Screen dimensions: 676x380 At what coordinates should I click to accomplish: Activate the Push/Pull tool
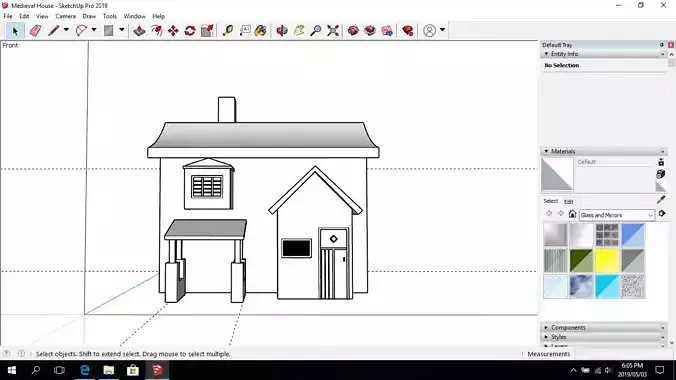[x=139, y=31]
